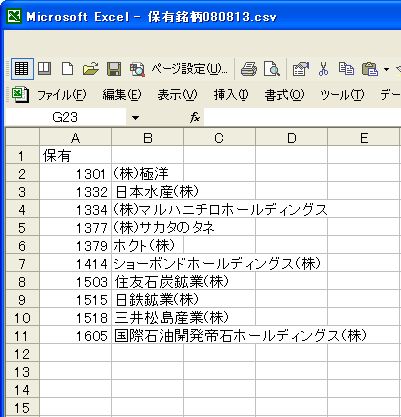
Task: Click cell with code 1334
Action: tap(75, 209)
